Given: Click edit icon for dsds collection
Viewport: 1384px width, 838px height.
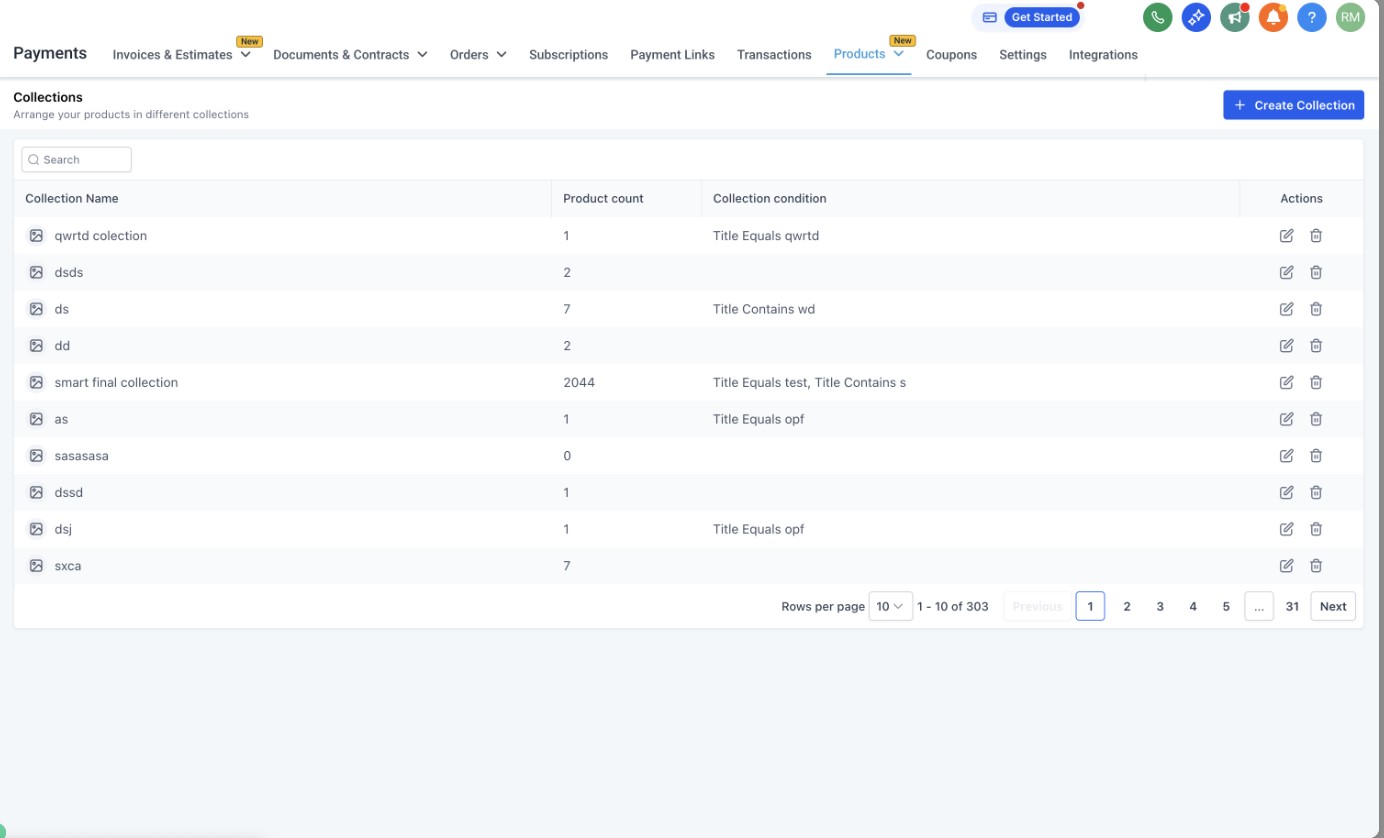Looking at the screenshot, I should (x=1287, y=272).
